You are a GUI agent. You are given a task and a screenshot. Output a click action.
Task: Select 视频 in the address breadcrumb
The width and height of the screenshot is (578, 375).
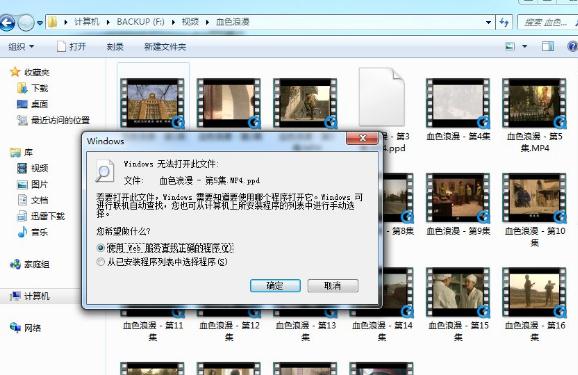[x=190, y=22]
